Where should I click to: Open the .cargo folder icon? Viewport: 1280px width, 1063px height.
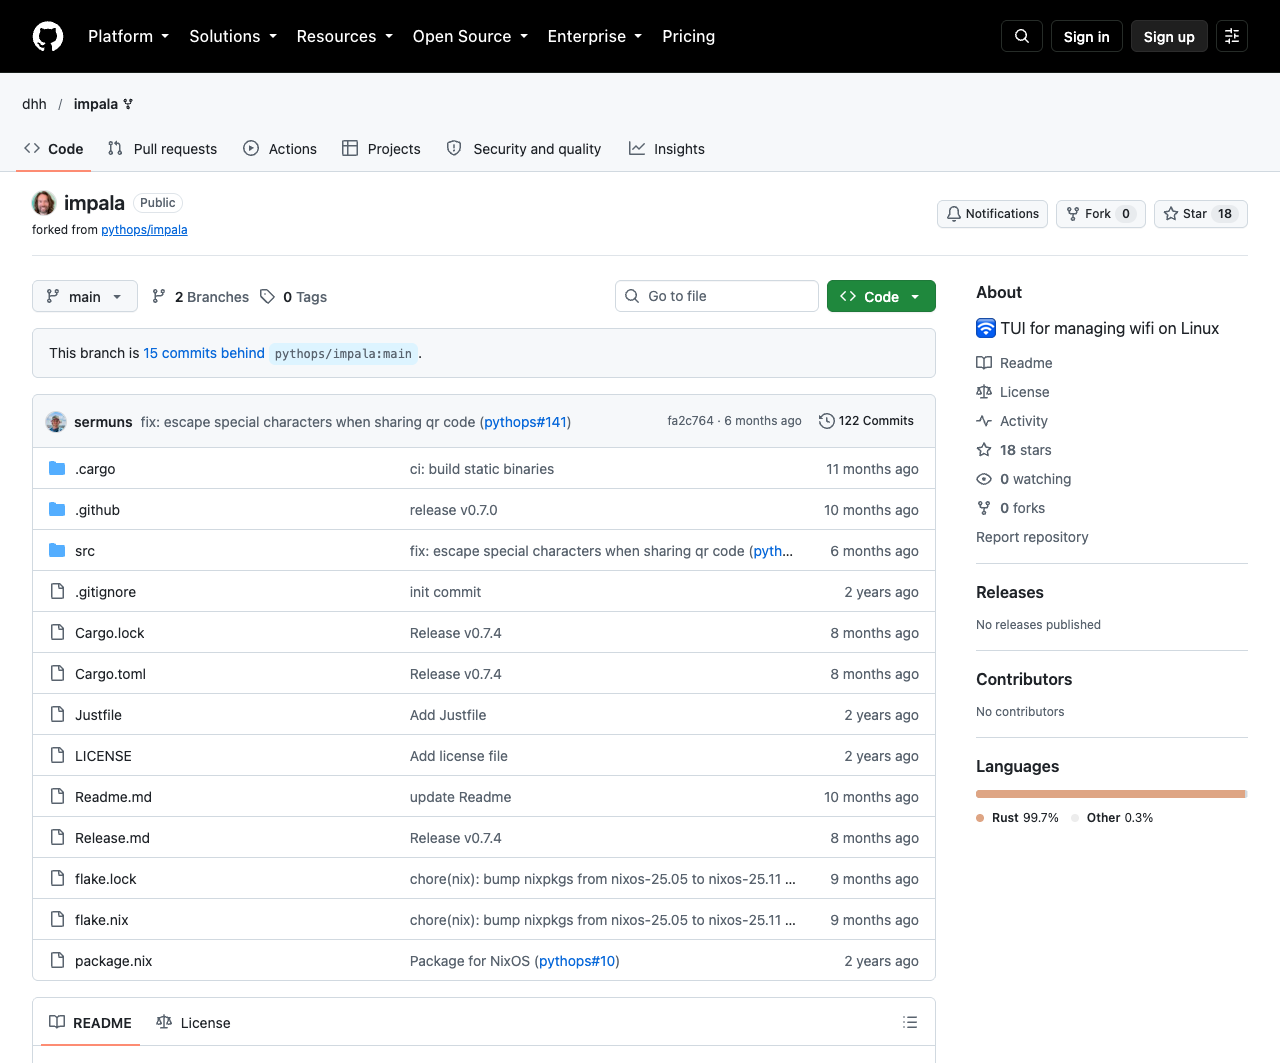(x=57, y=469)
